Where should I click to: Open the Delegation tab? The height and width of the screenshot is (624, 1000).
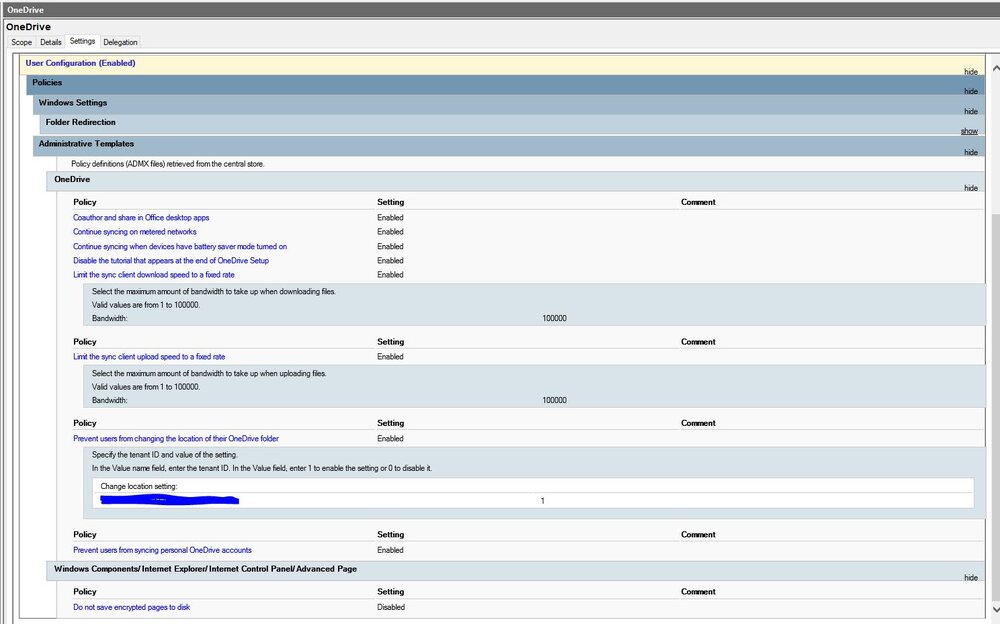[x=120, y=42]
